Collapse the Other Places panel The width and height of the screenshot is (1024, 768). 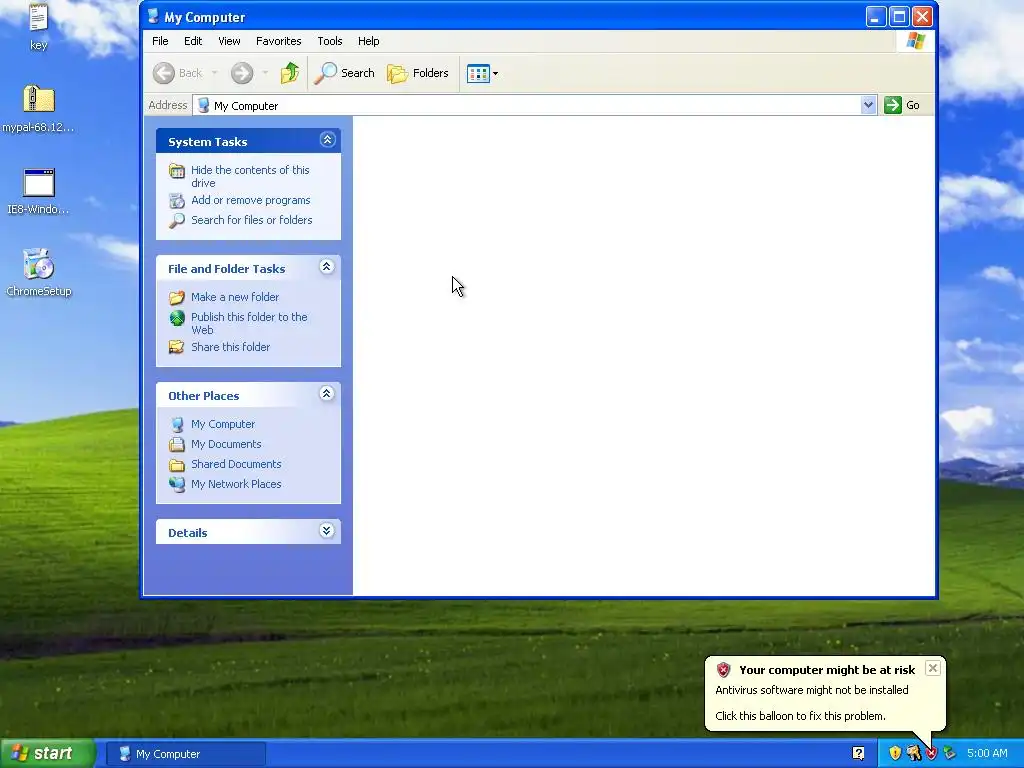pos(327,393)
